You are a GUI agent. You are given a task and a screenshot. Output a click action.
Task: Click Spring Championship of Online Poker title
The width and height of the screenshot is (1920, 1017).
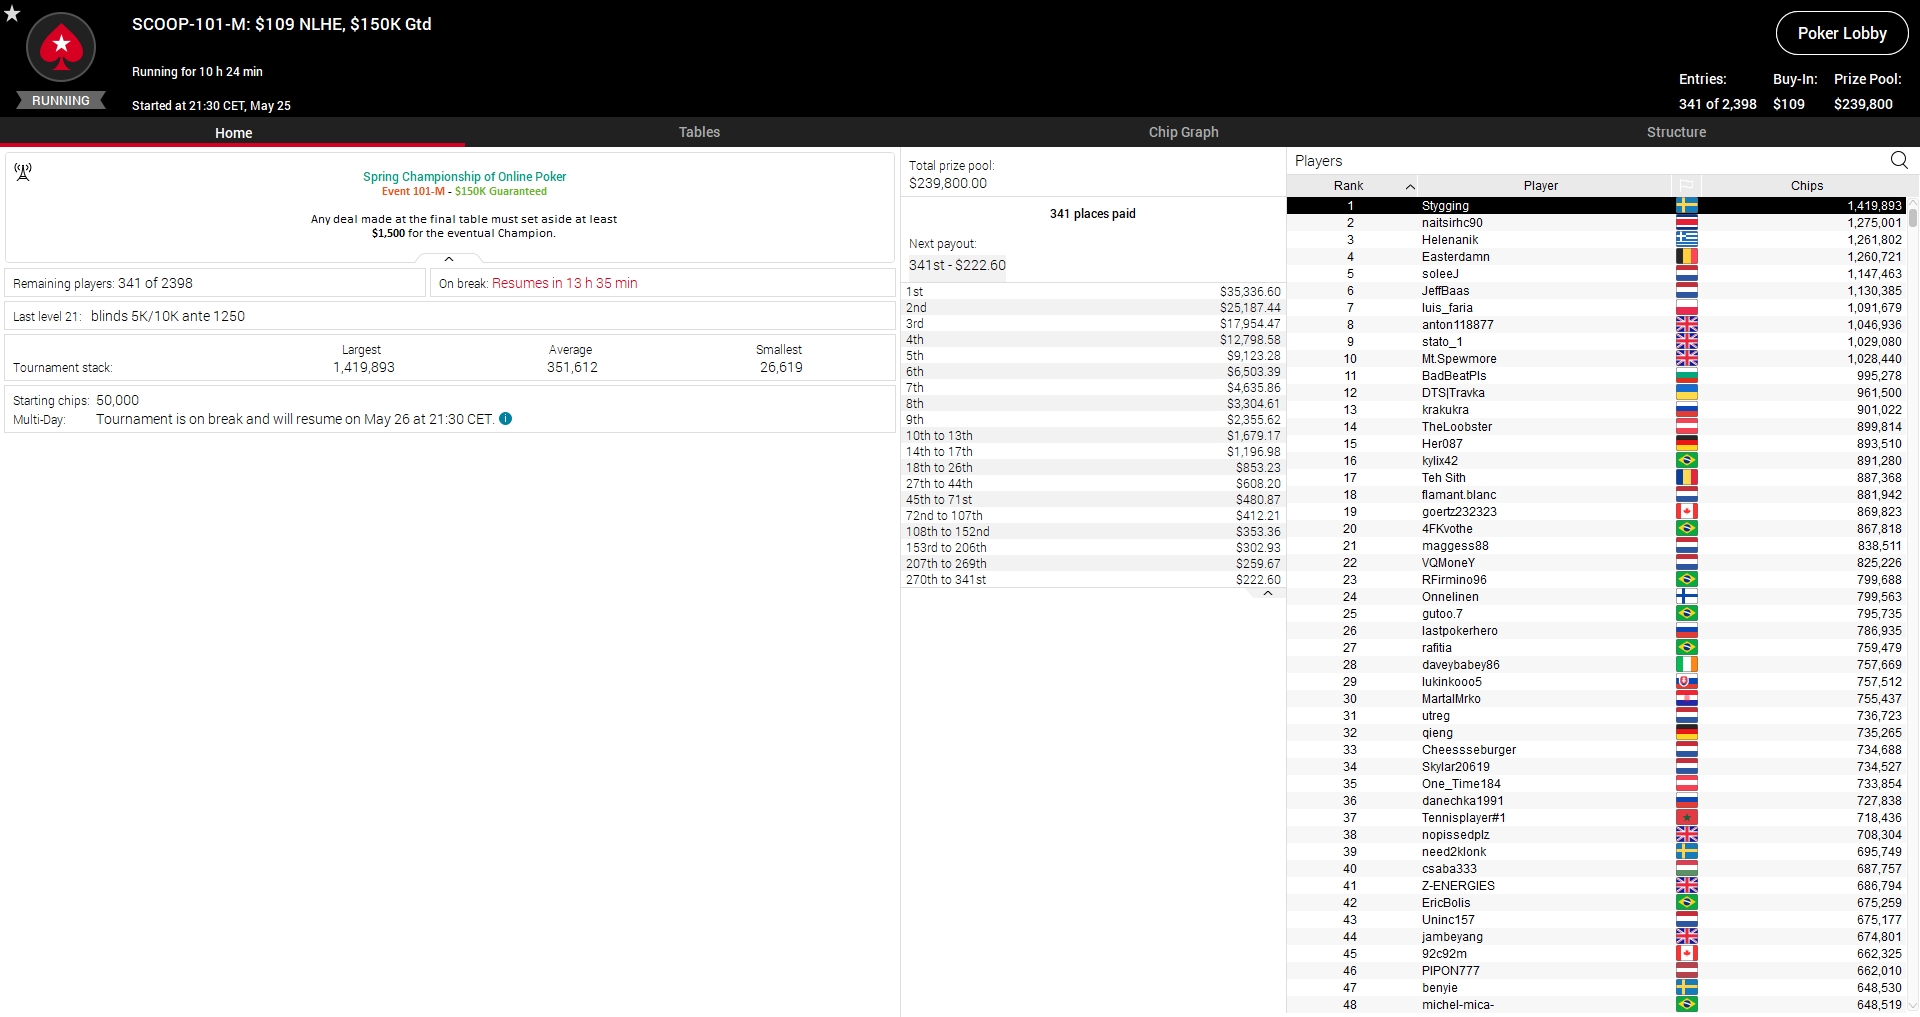(x=465, y=177)
